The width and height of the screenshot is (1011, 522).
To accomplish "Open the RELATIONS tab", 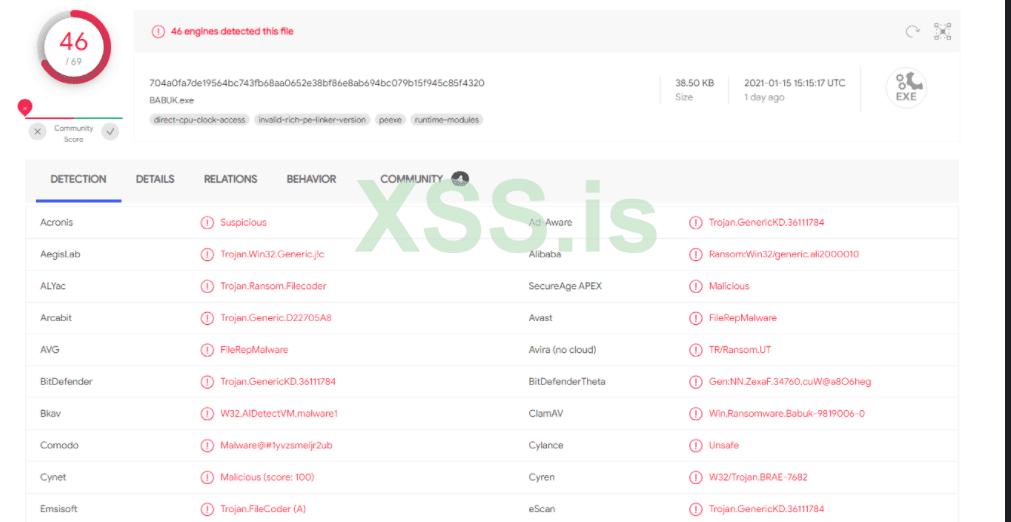I will coord(230,179).
